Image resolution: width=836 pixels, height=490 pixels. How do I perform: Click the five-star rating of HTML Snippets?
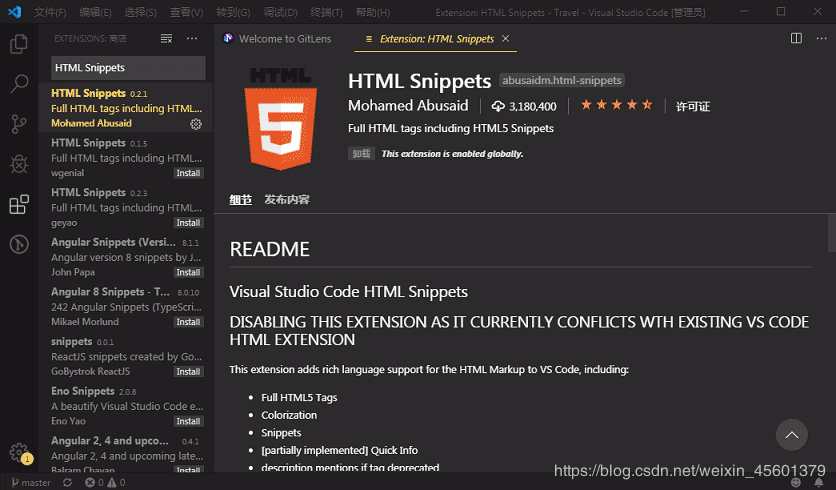617,105
